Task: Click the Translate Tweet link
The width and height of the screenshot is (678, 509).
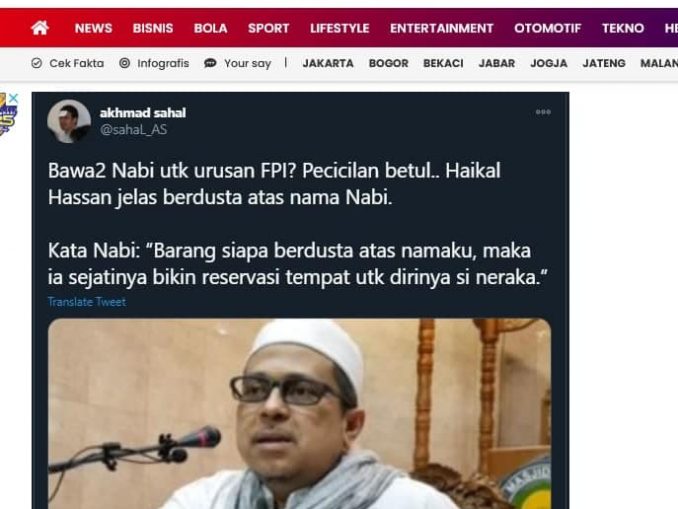Action: tap(87, 301)
